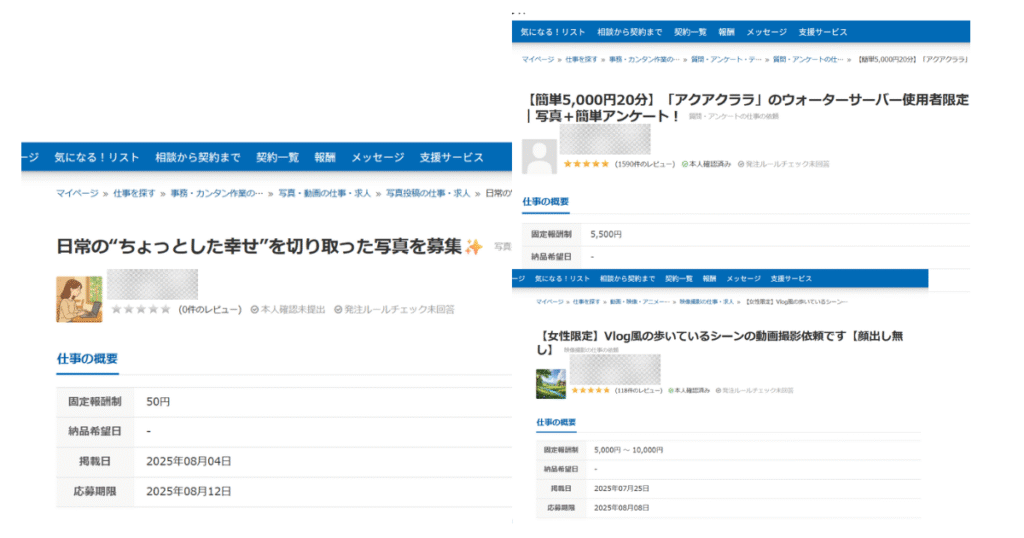
Task: Open 相談から契約まで in the Vlog page menu
Action: (x=628, y=279)
